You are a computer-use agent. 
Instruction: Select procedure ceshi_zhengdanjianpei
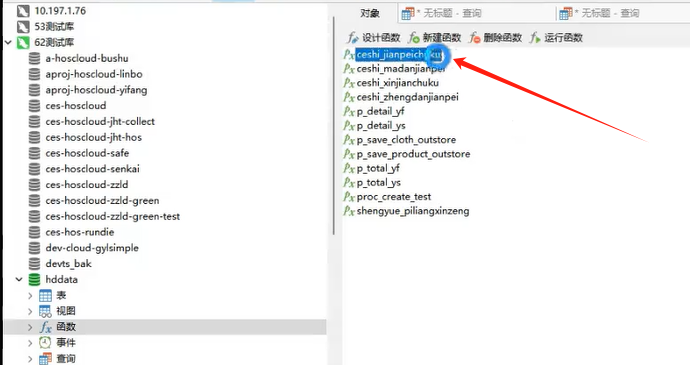(x=407, y=97)
